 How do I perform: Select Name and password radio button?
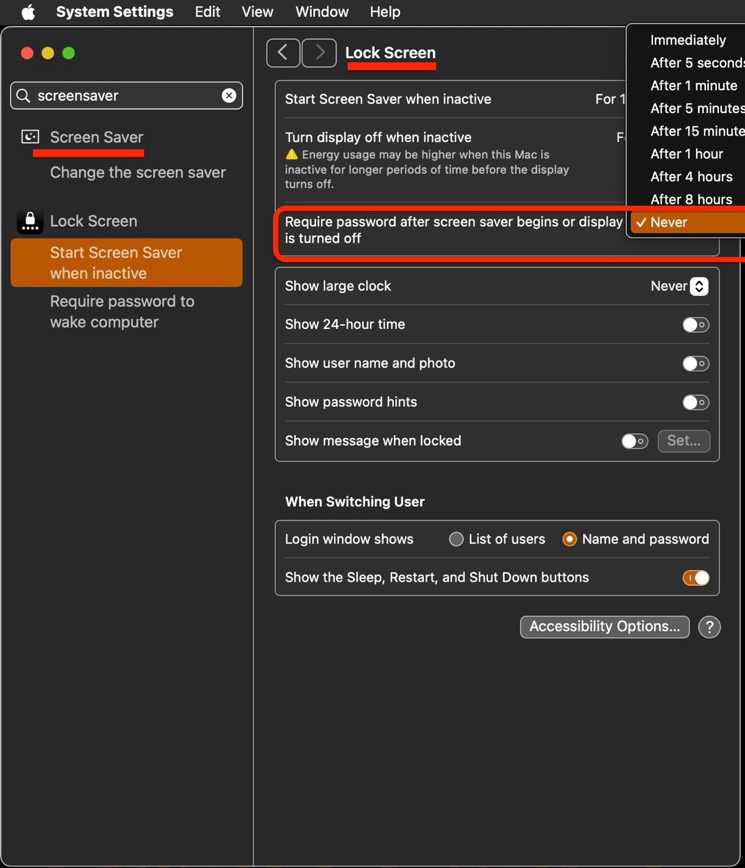[570, 539]
